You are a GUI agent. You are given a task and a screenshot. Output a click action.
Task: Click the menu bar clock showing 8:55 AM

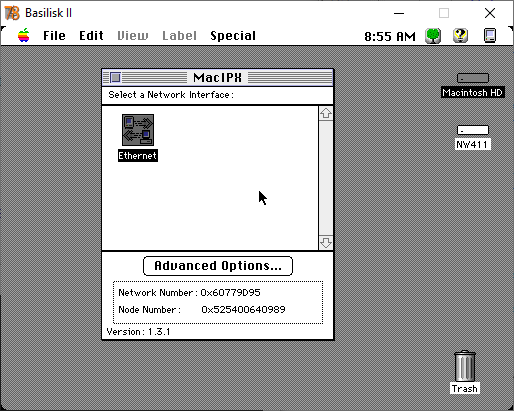390,36
